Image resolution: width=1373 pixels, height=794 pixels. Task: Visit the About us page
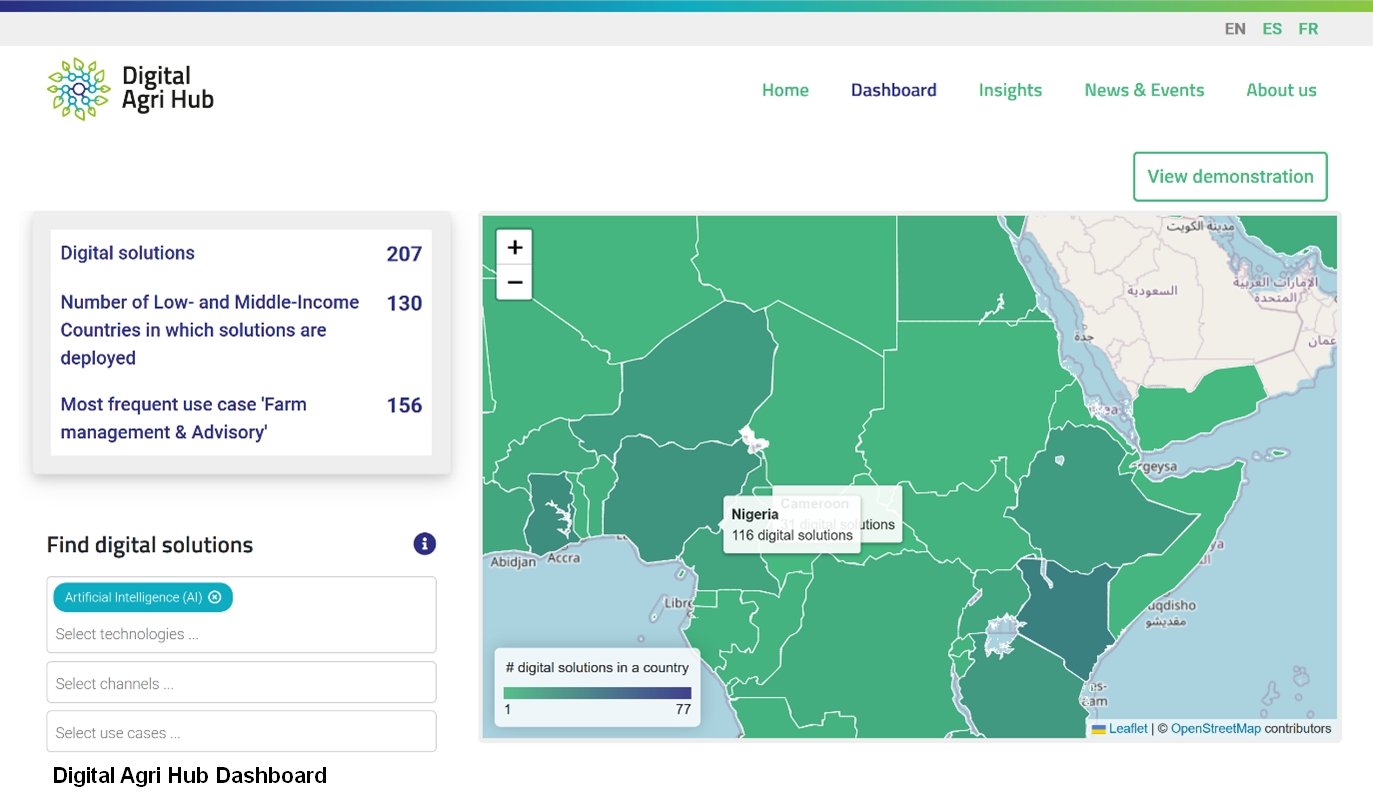1281,90
